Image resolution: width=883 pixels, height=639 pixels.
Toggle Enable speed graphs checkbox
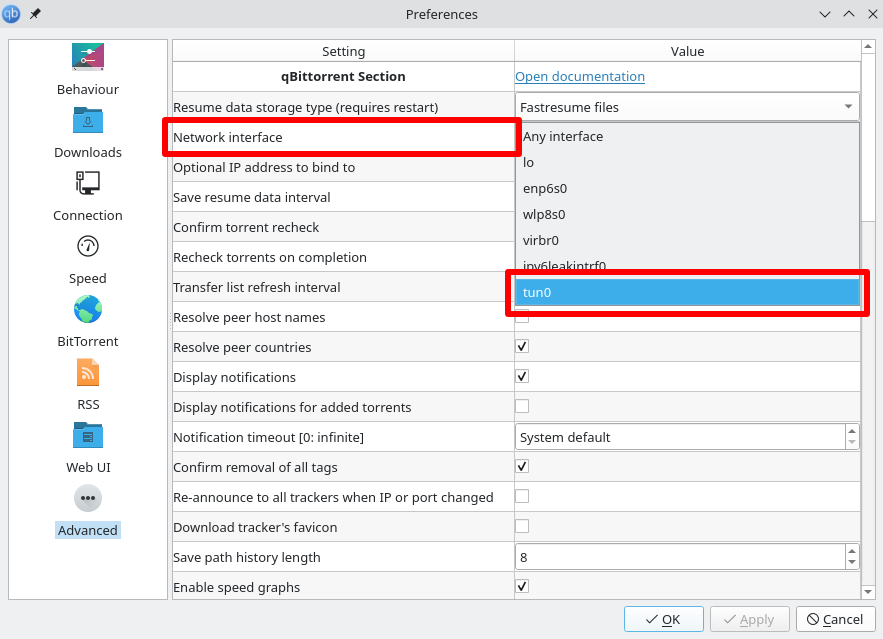pyautogui.click(x=522, y=586)
